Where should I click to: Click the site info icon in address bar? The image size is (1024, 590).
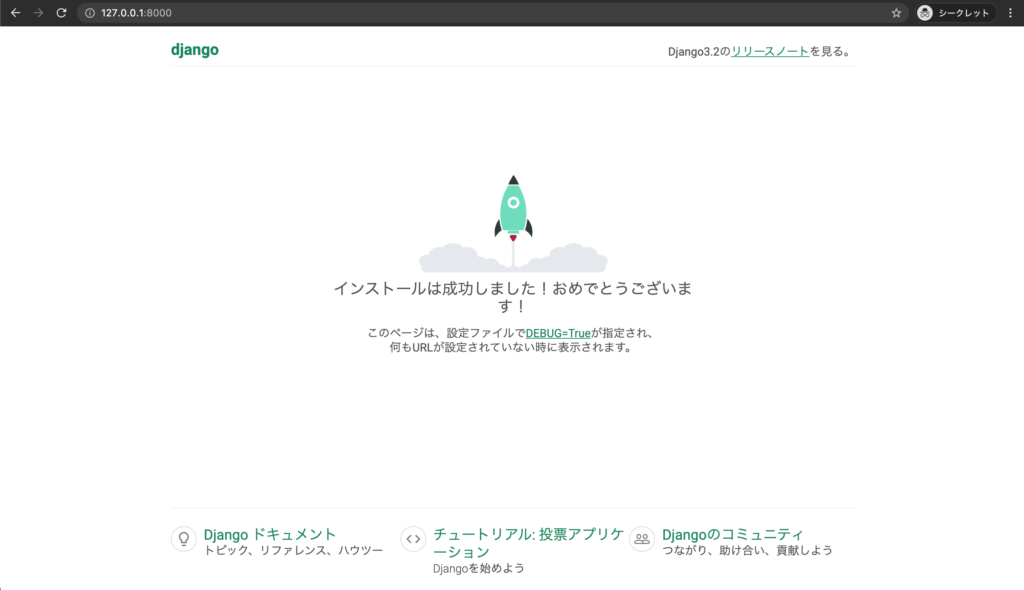click(x=90, y=13)
